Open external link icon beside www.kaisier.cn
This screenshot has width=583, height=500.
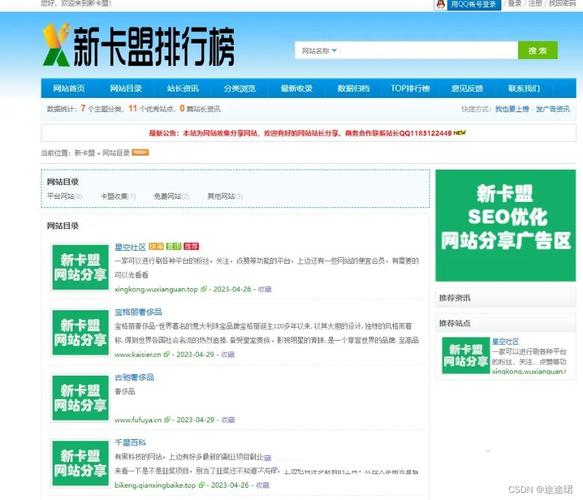167,354
